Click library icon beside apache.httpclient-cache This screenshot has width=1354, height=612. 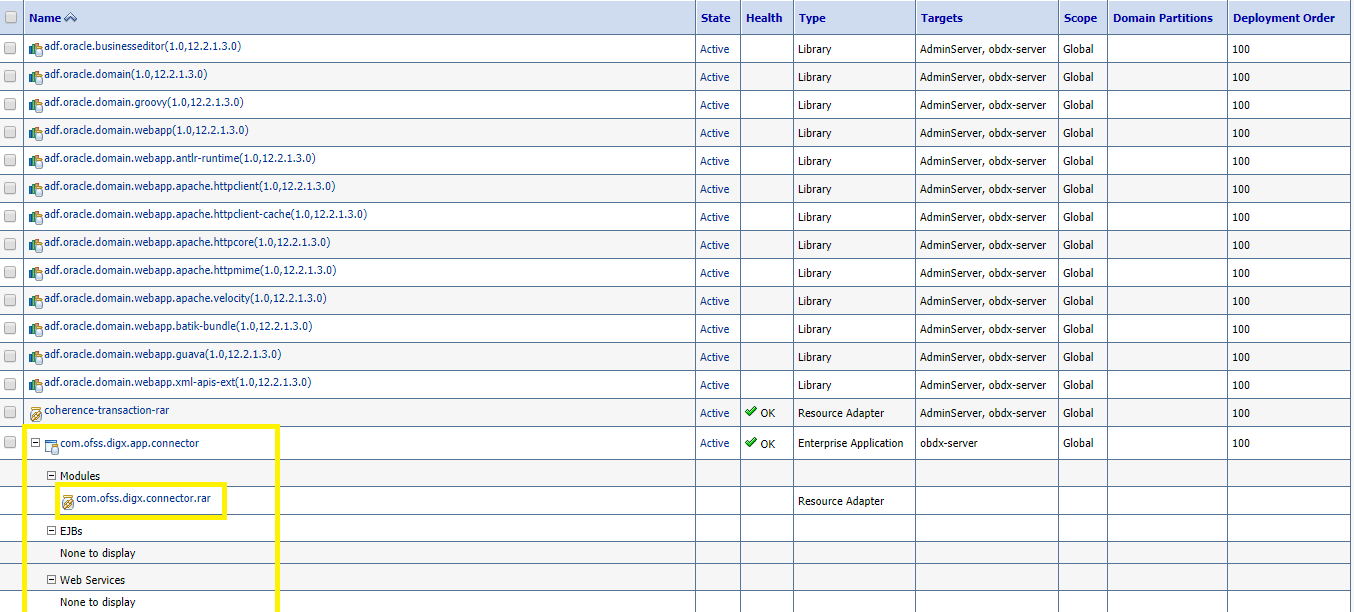pos(36,217)
